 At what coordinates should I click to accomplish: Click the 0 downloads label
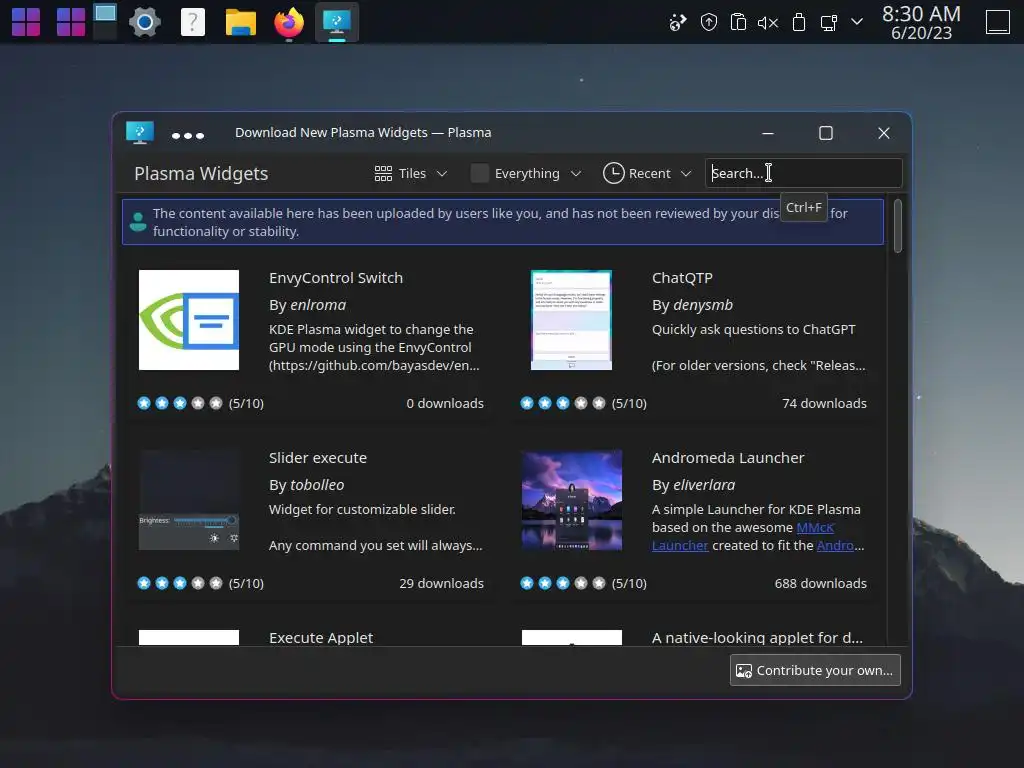(445, 404)
